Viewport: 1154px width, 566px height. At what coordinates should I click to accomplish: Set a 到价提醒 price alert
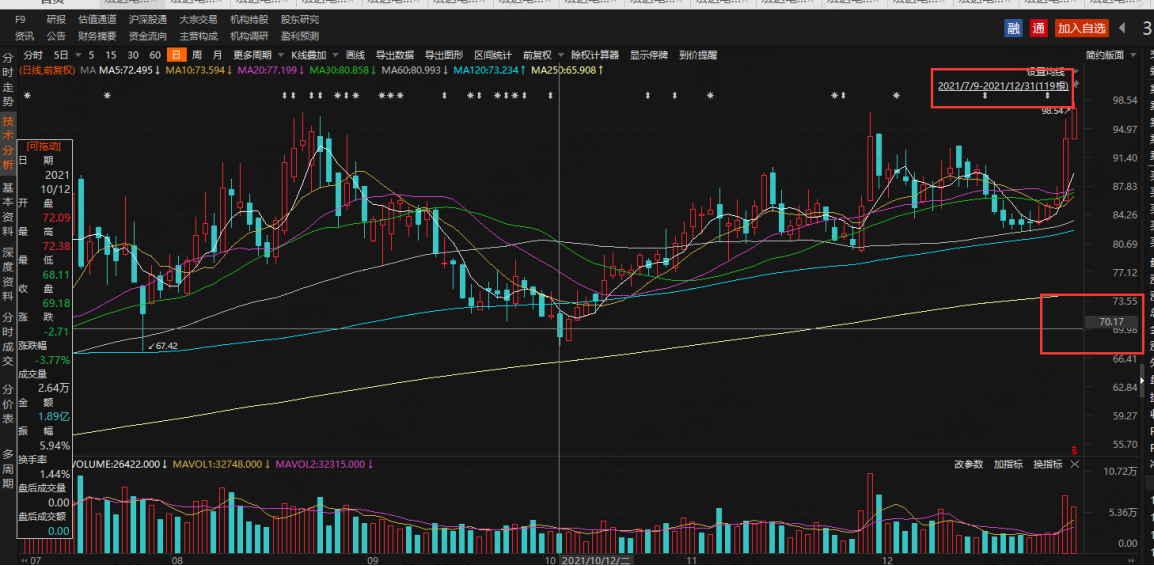(698, 54)
